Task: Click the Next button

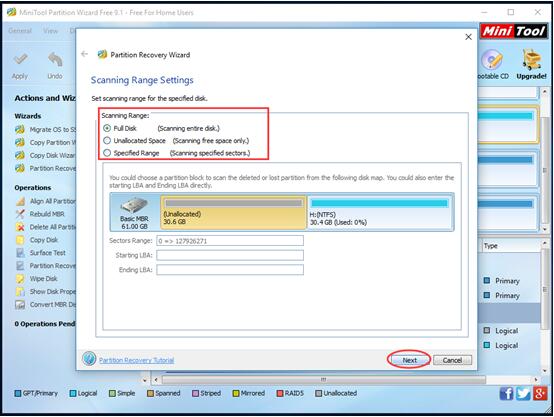Action: [409, 360]
